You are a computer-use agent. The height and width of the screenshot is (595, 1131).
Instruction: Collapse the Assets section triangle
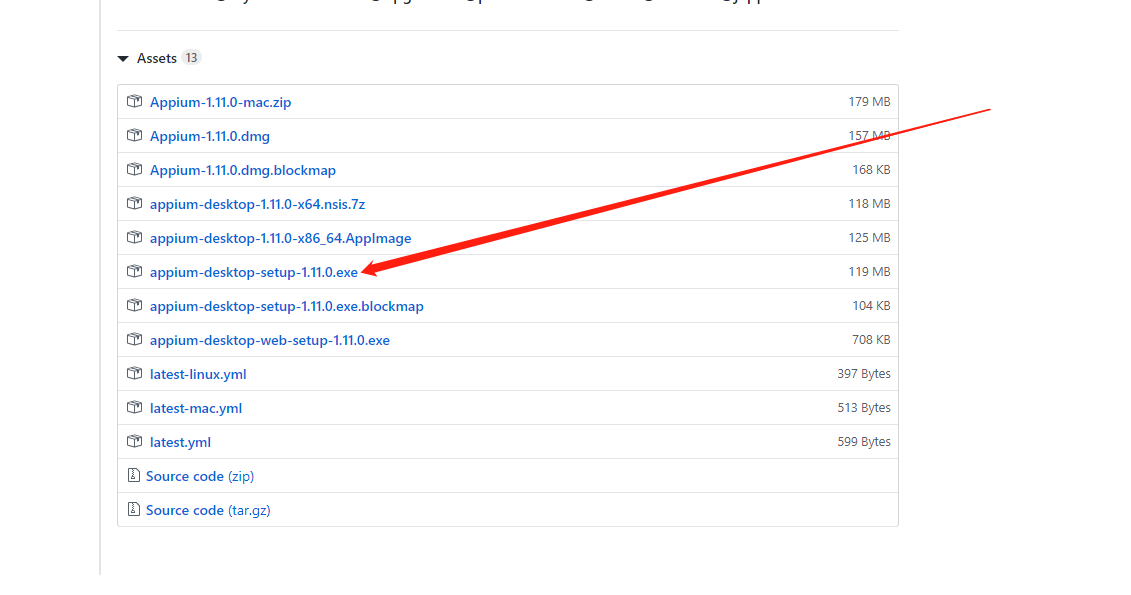[123, 58]
